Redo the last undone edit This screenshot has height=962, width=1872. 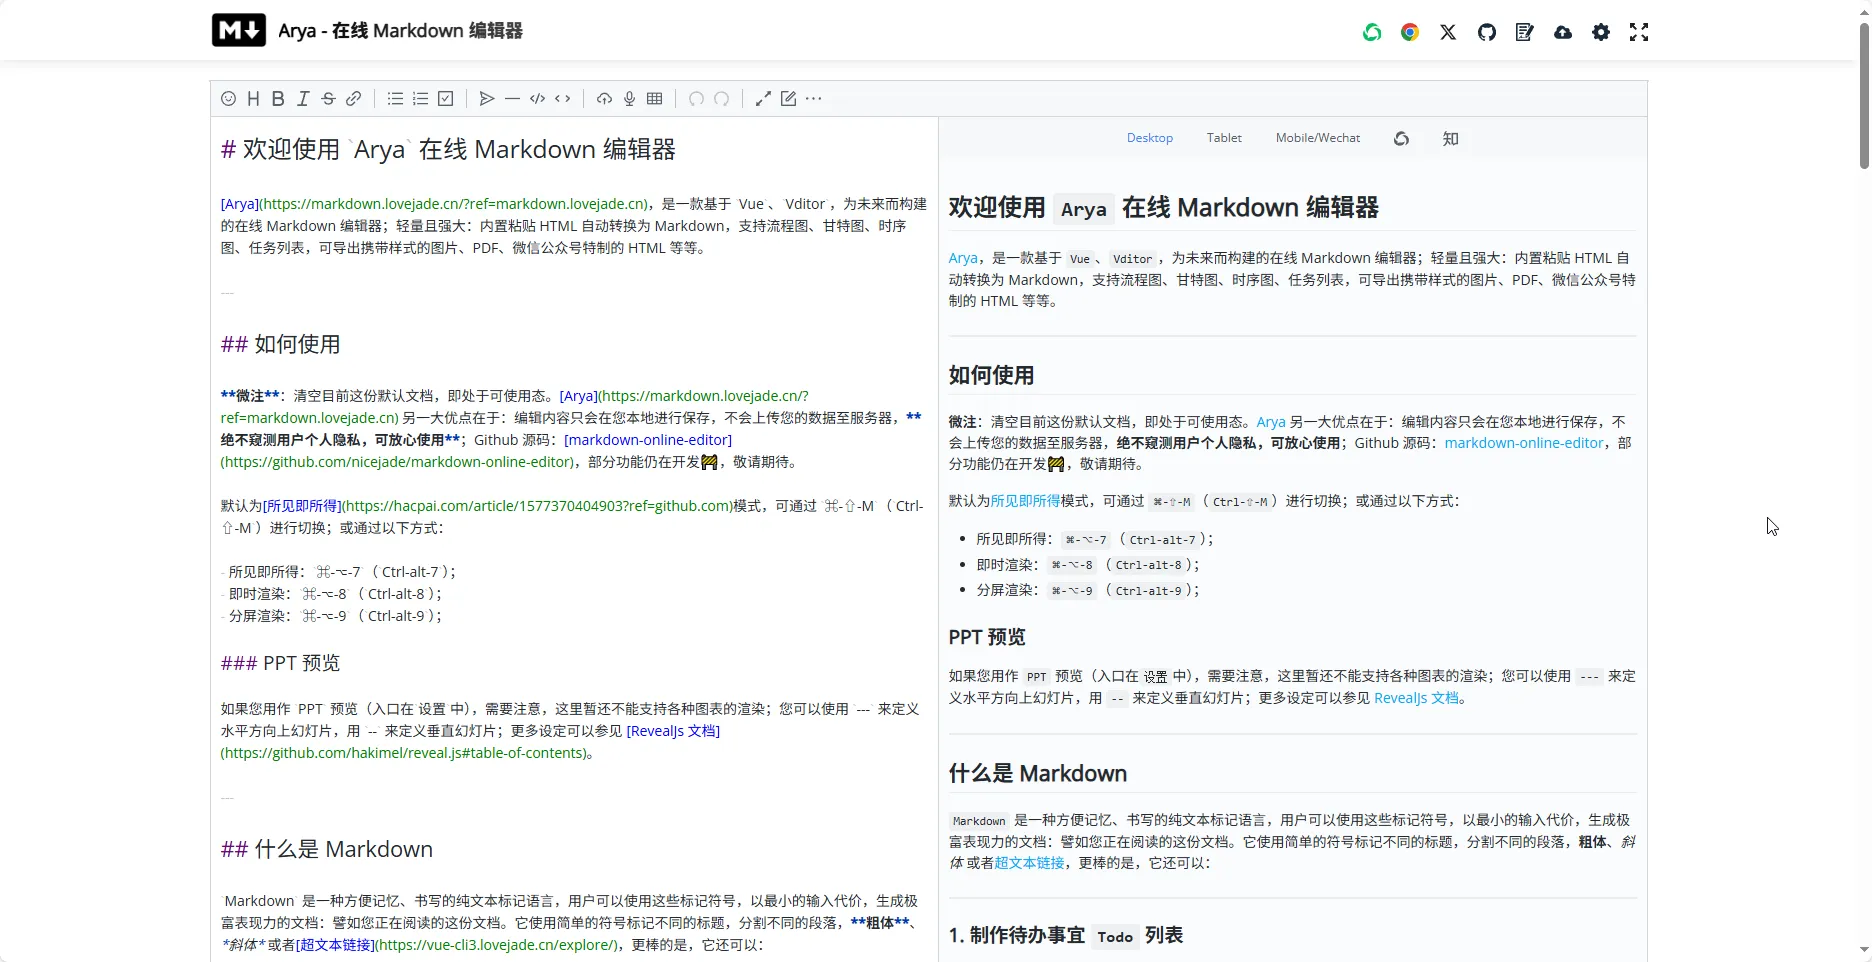coord(721,99)
